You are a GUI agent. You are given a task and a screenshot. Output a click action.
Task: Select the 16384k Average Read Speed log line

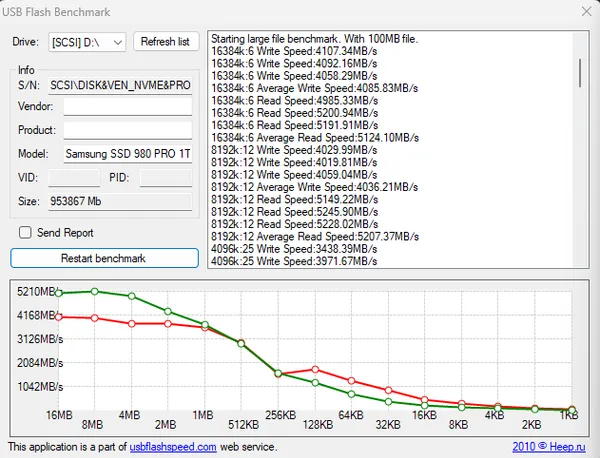[x=315, y=137]
